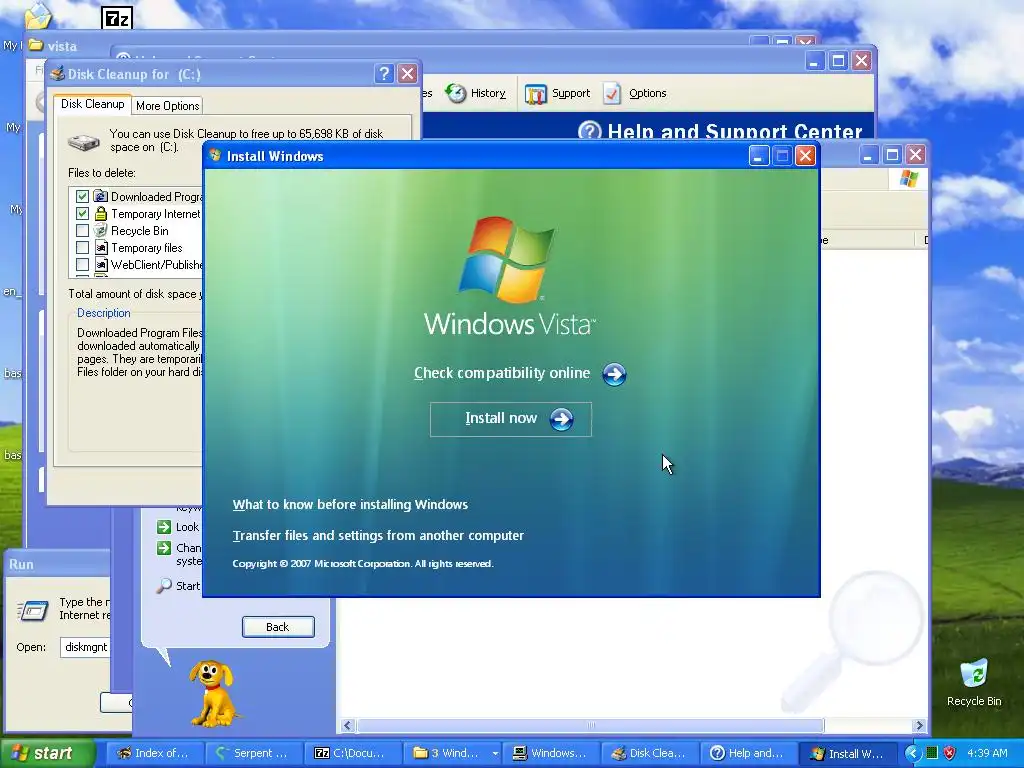This screenshot has width=1024, height=768.
Task: Switch to Disk Cleanup taskbar button
Action: (x=651, y=753)
